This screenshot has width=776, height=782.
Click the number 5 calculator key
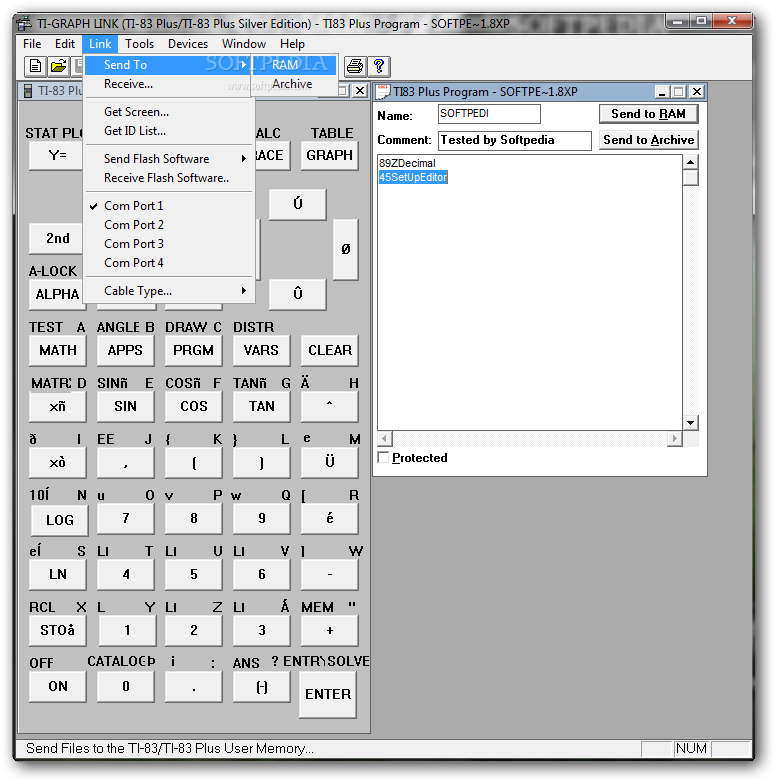(194, 574)
